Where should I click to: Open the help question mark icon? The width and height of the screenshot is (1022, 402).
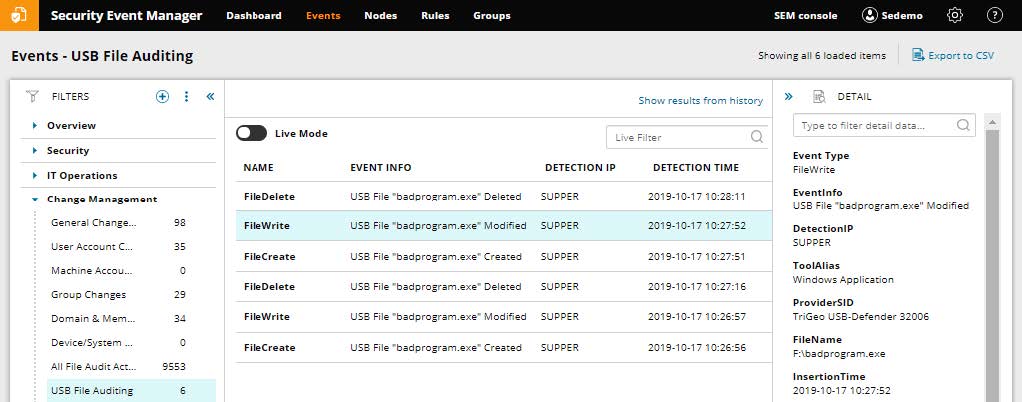tap(995, 15)
